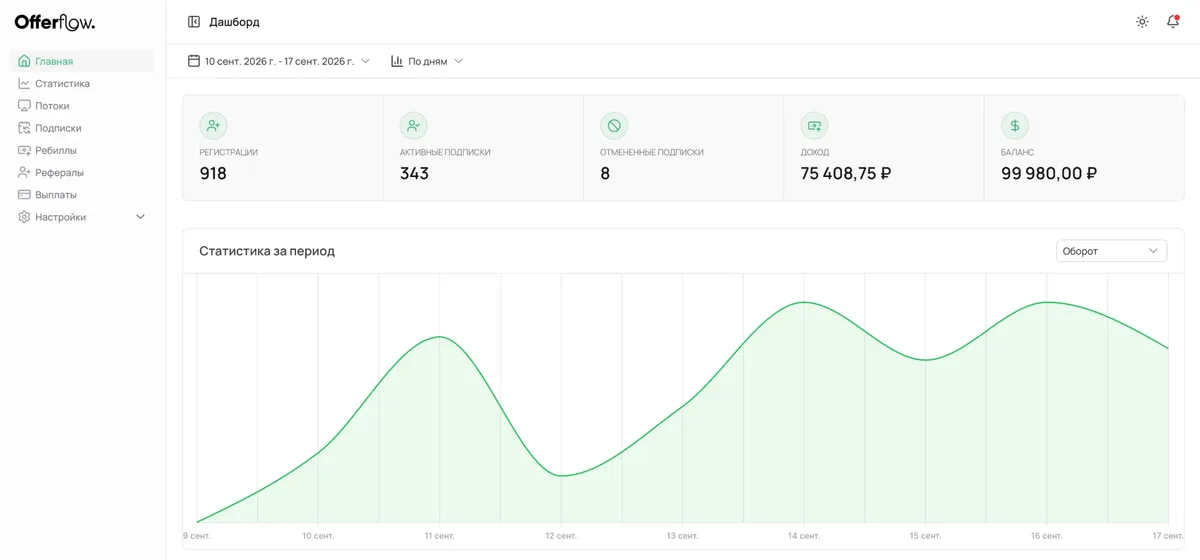Click the 14 сент. axis label
This screenshot has width=1200, height=560.
tap(803, 536)
